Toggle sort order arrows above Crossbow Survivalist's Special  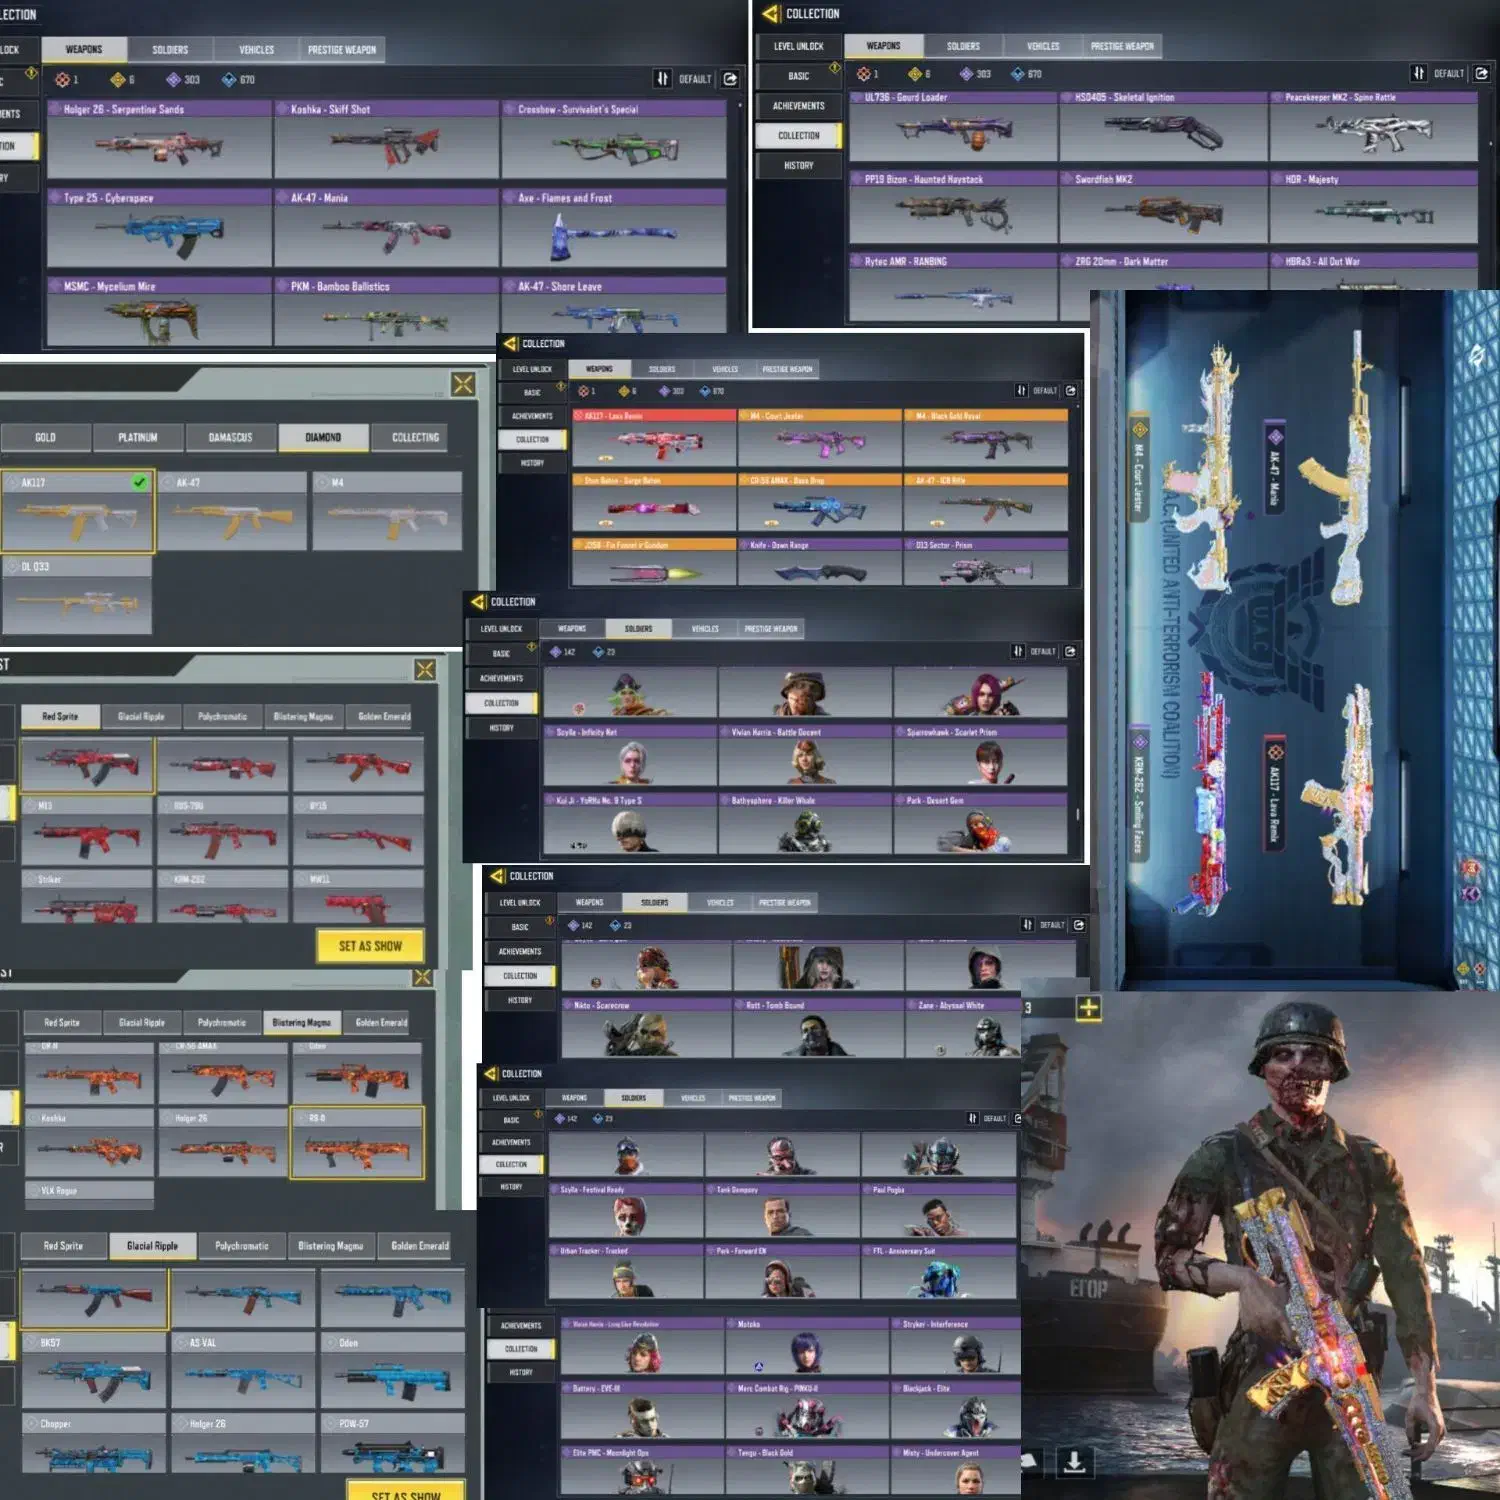[662, 79]
